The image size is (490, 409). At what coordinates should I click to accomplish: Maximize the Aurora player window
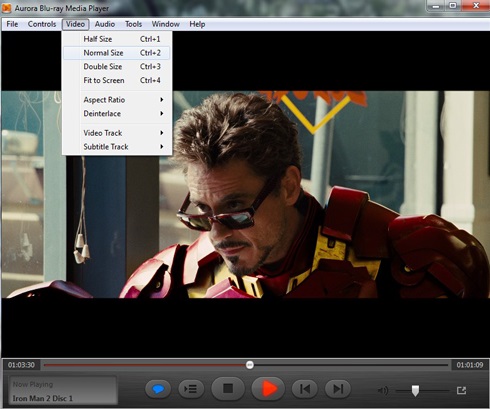click(x=453, y=6)
